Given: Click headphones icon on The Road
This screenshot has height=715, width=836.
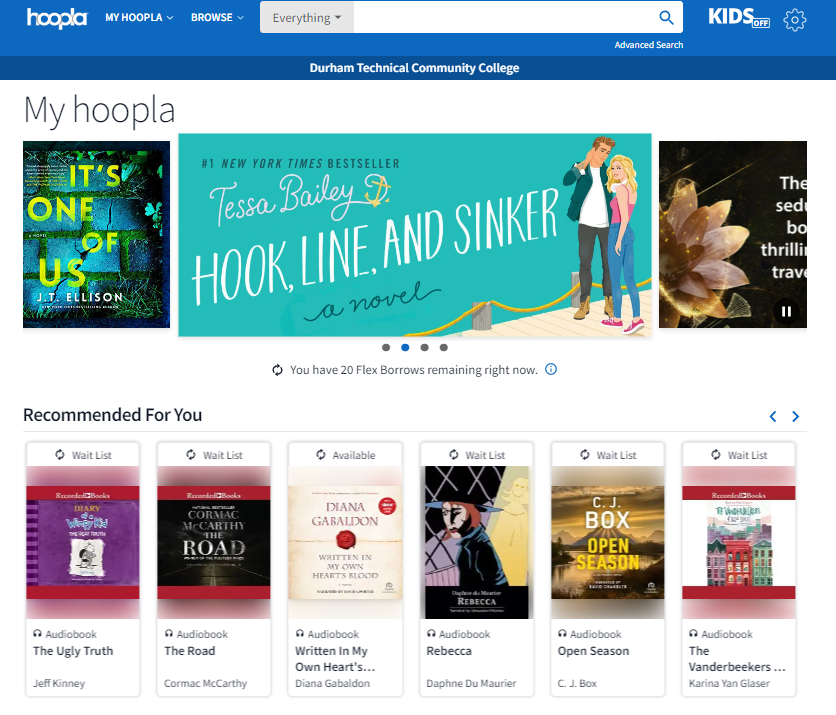Looking at the screenshot, I should coord(168,633).
